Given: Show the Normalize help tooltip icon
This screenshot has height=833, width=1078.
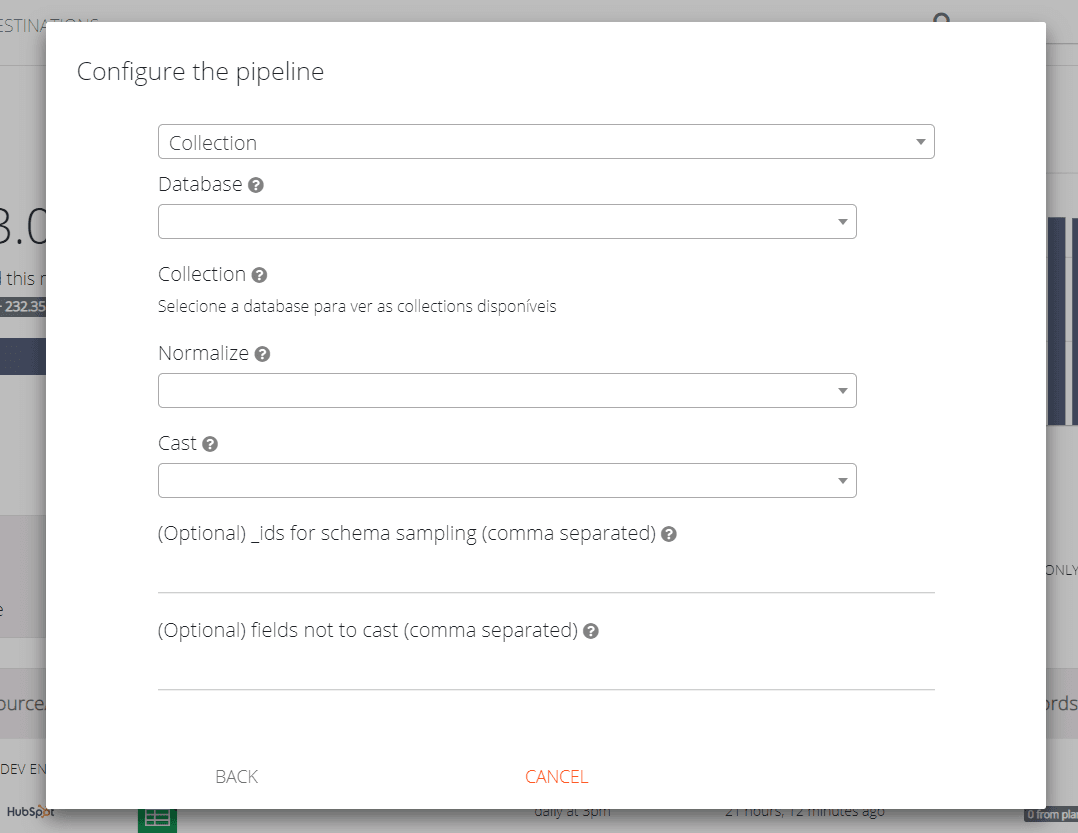Looking at the screenshot, I should click(x=262, y=354).
